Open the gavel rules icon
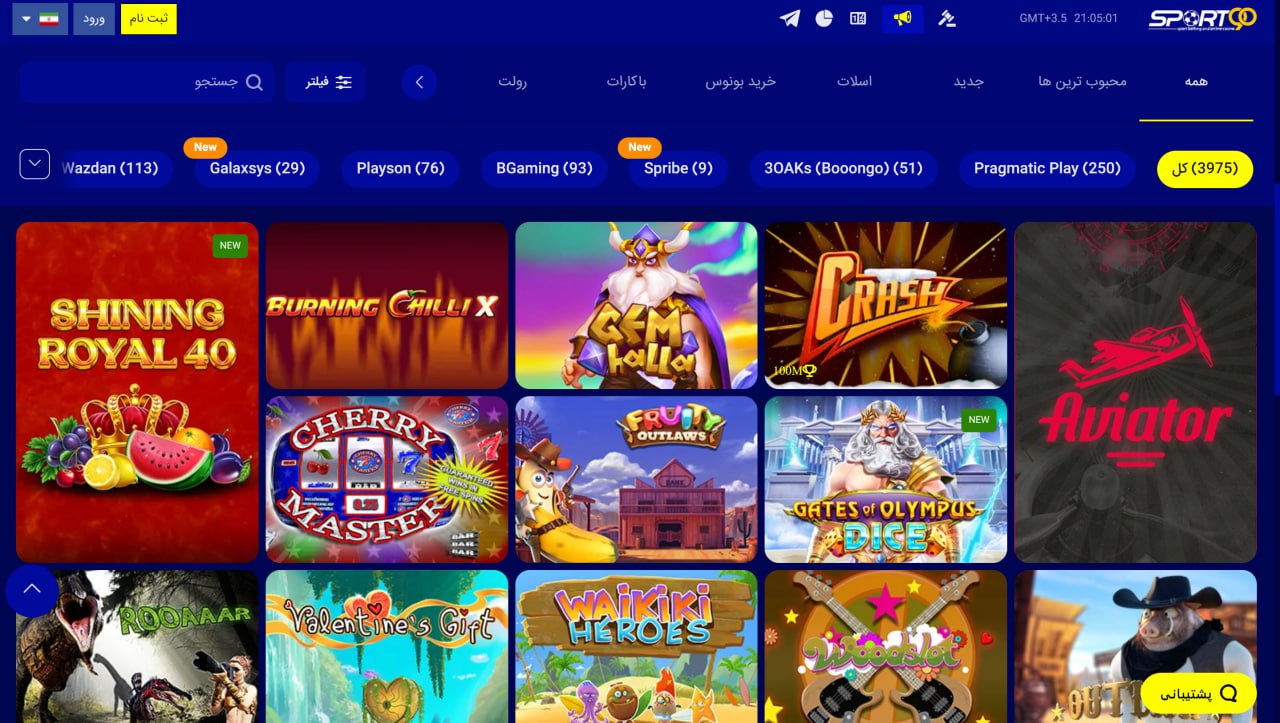 click(947, 18)
